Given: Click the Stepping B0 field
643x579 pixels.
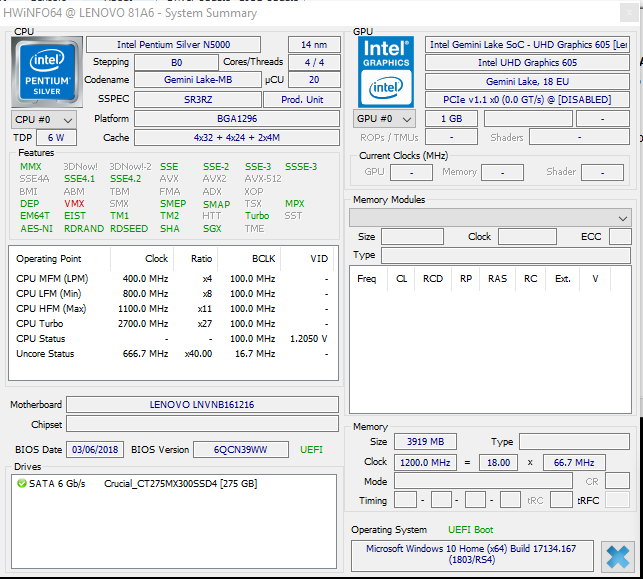Looking at the screenshot, I should (x=176, y=63).
